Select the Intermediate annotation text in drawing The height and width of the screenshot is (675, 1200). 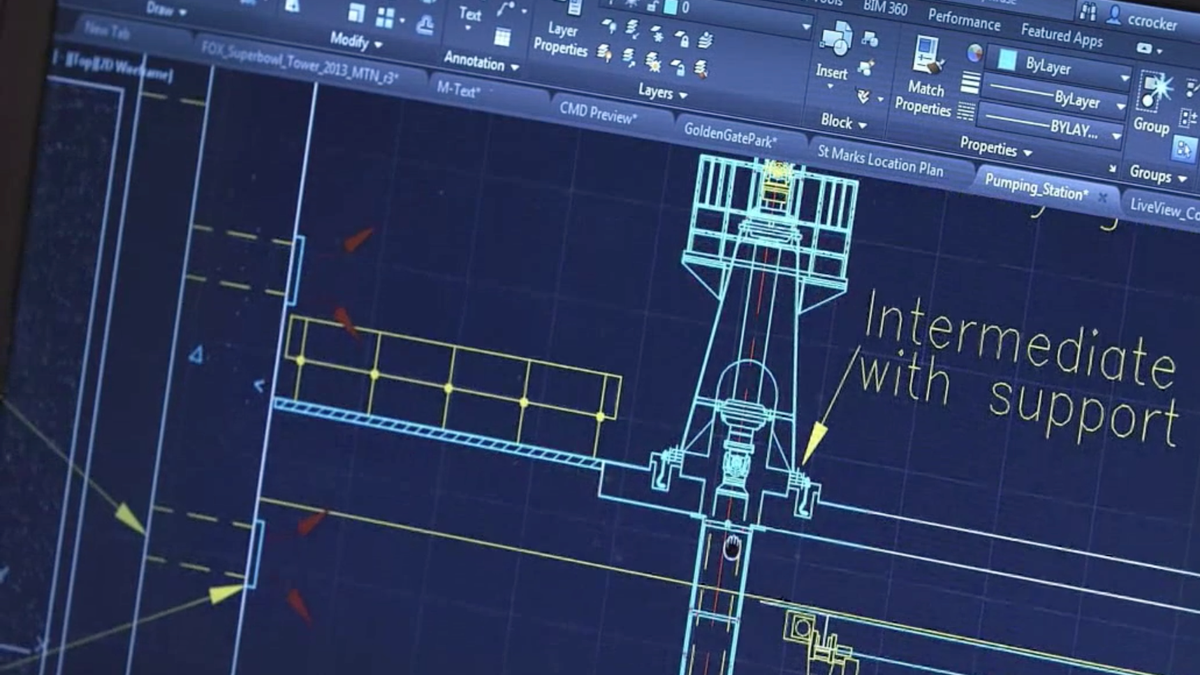[x=1019, y=340]
